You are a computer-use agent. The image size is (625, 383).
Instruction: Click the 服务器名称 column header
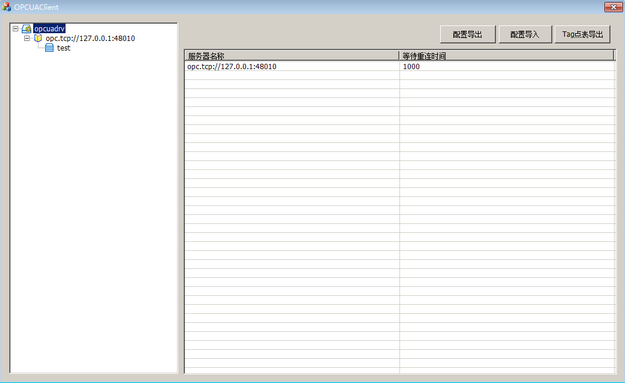coord(292,56)
